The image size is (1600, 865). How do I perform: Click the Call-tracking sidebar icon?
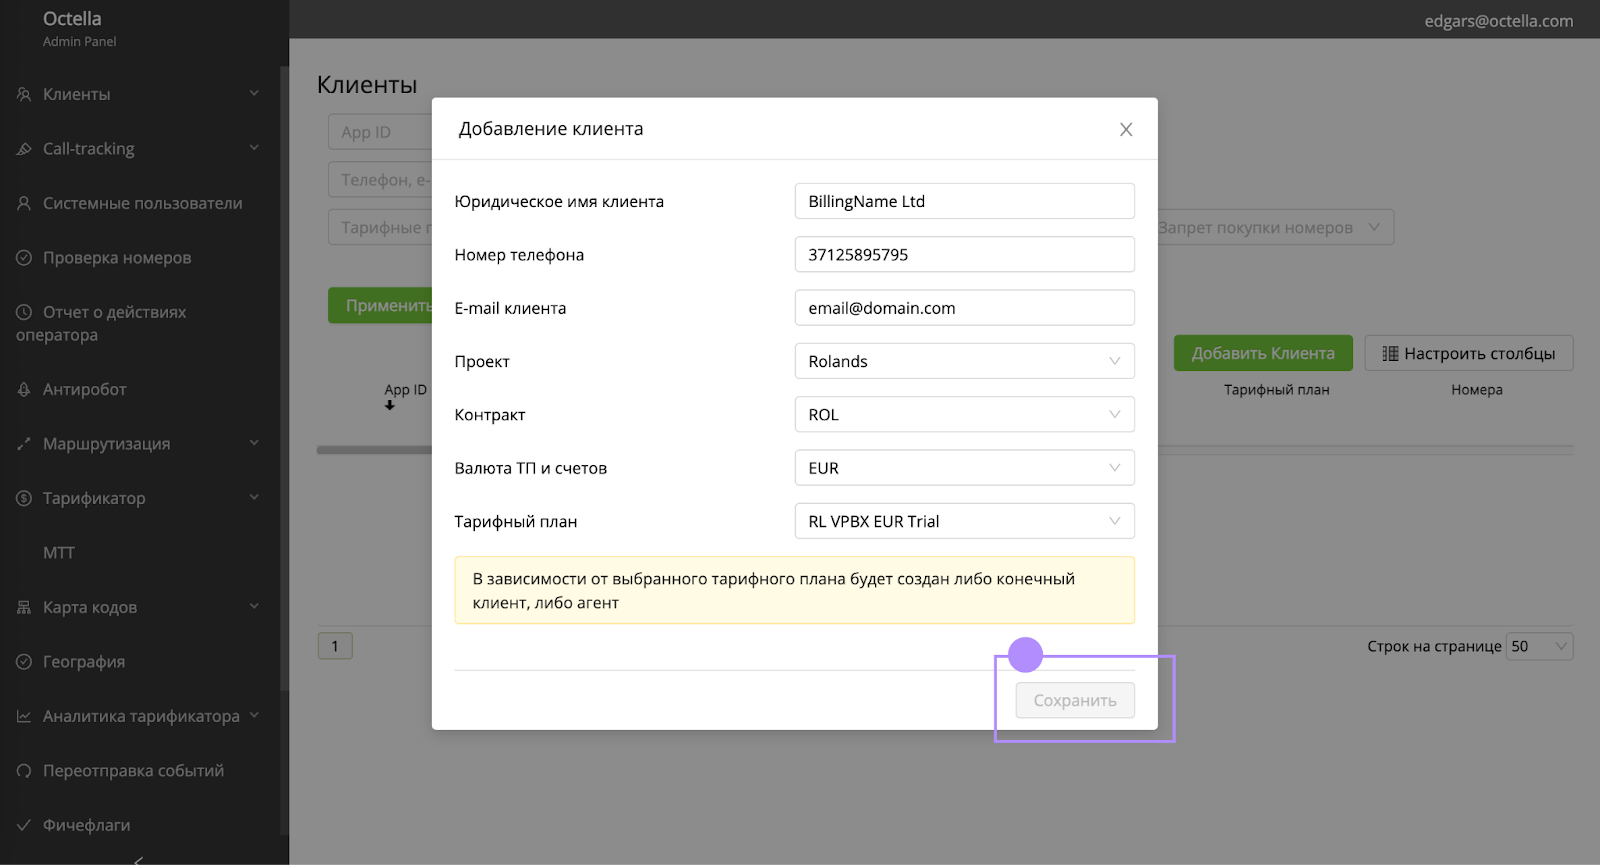(24, 149)
